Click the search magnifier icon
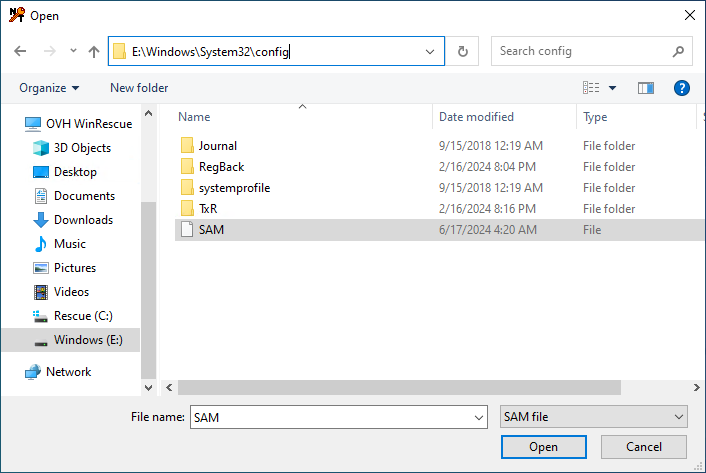706x473 pixels. [678, 51]
